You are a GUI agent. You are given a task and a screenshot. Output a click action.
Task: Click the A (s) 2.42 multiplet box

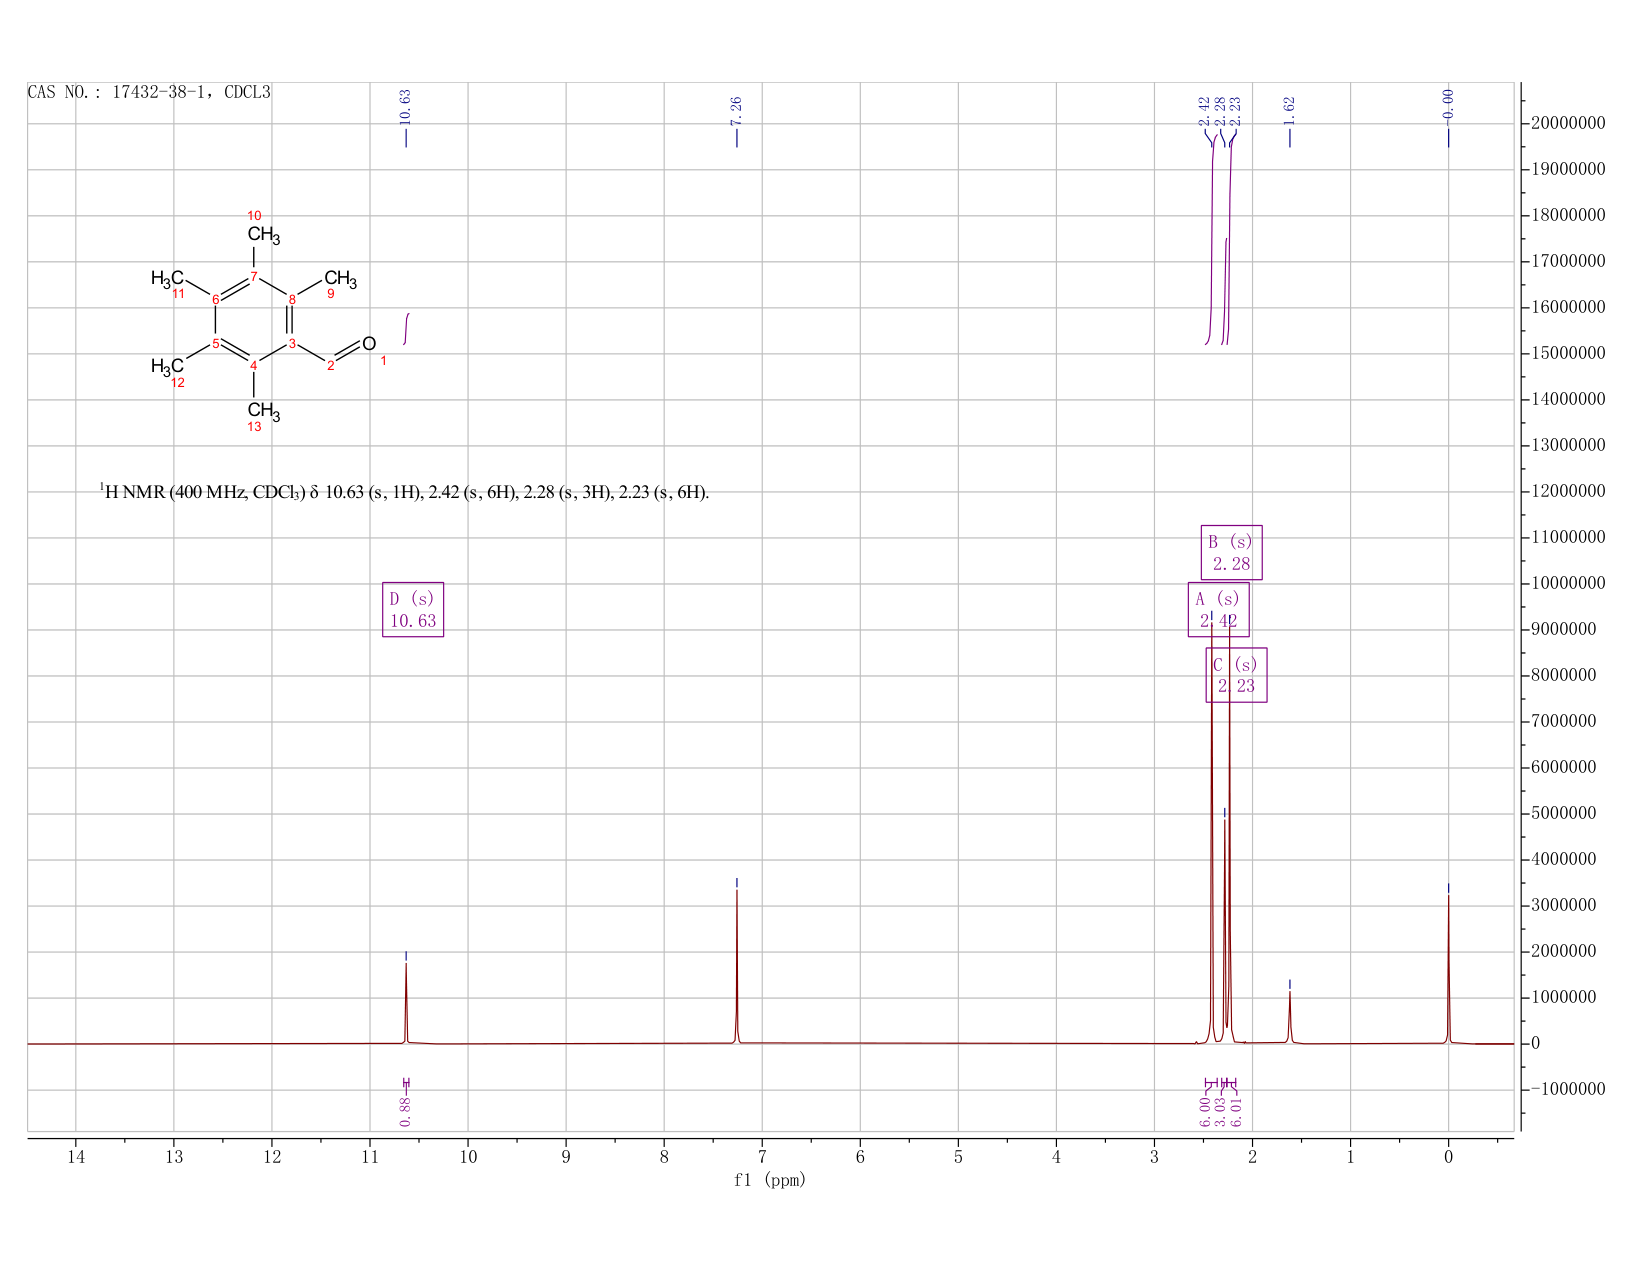(x=1218, y=610)
